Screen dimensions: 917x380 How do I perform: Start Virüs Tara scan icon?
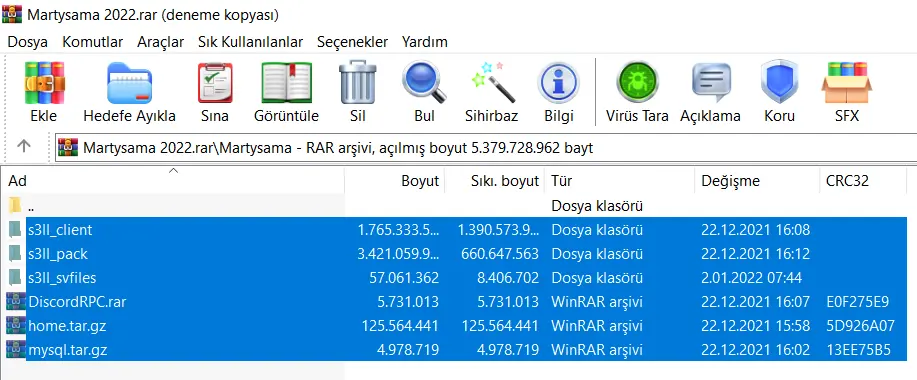click(637, 82)
